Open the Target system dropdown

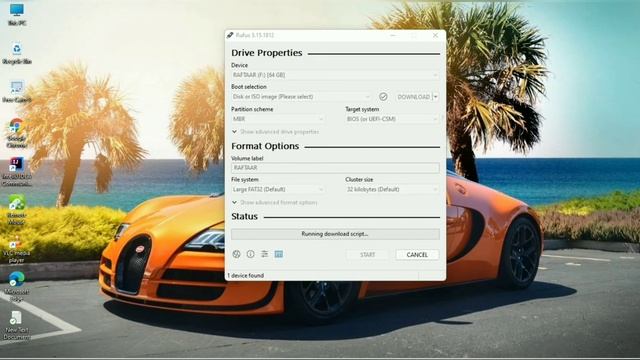click(392, 119)
